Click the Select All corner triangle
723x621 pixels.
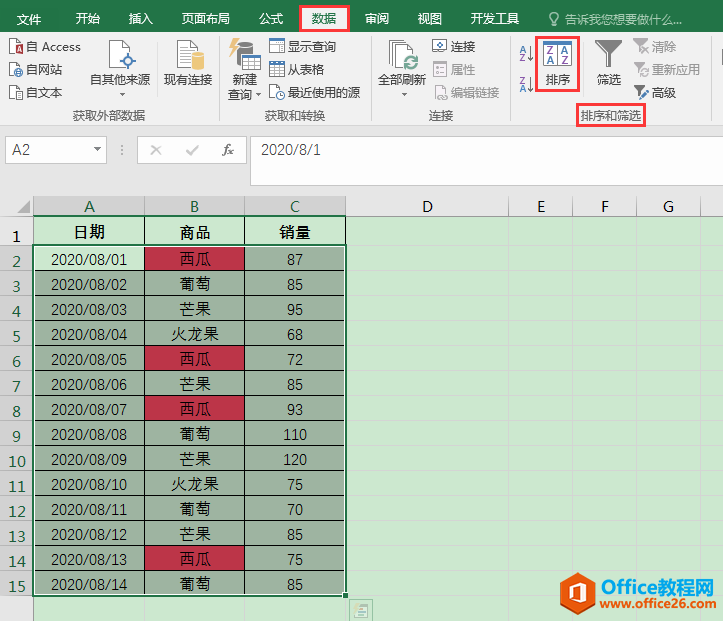24,206
